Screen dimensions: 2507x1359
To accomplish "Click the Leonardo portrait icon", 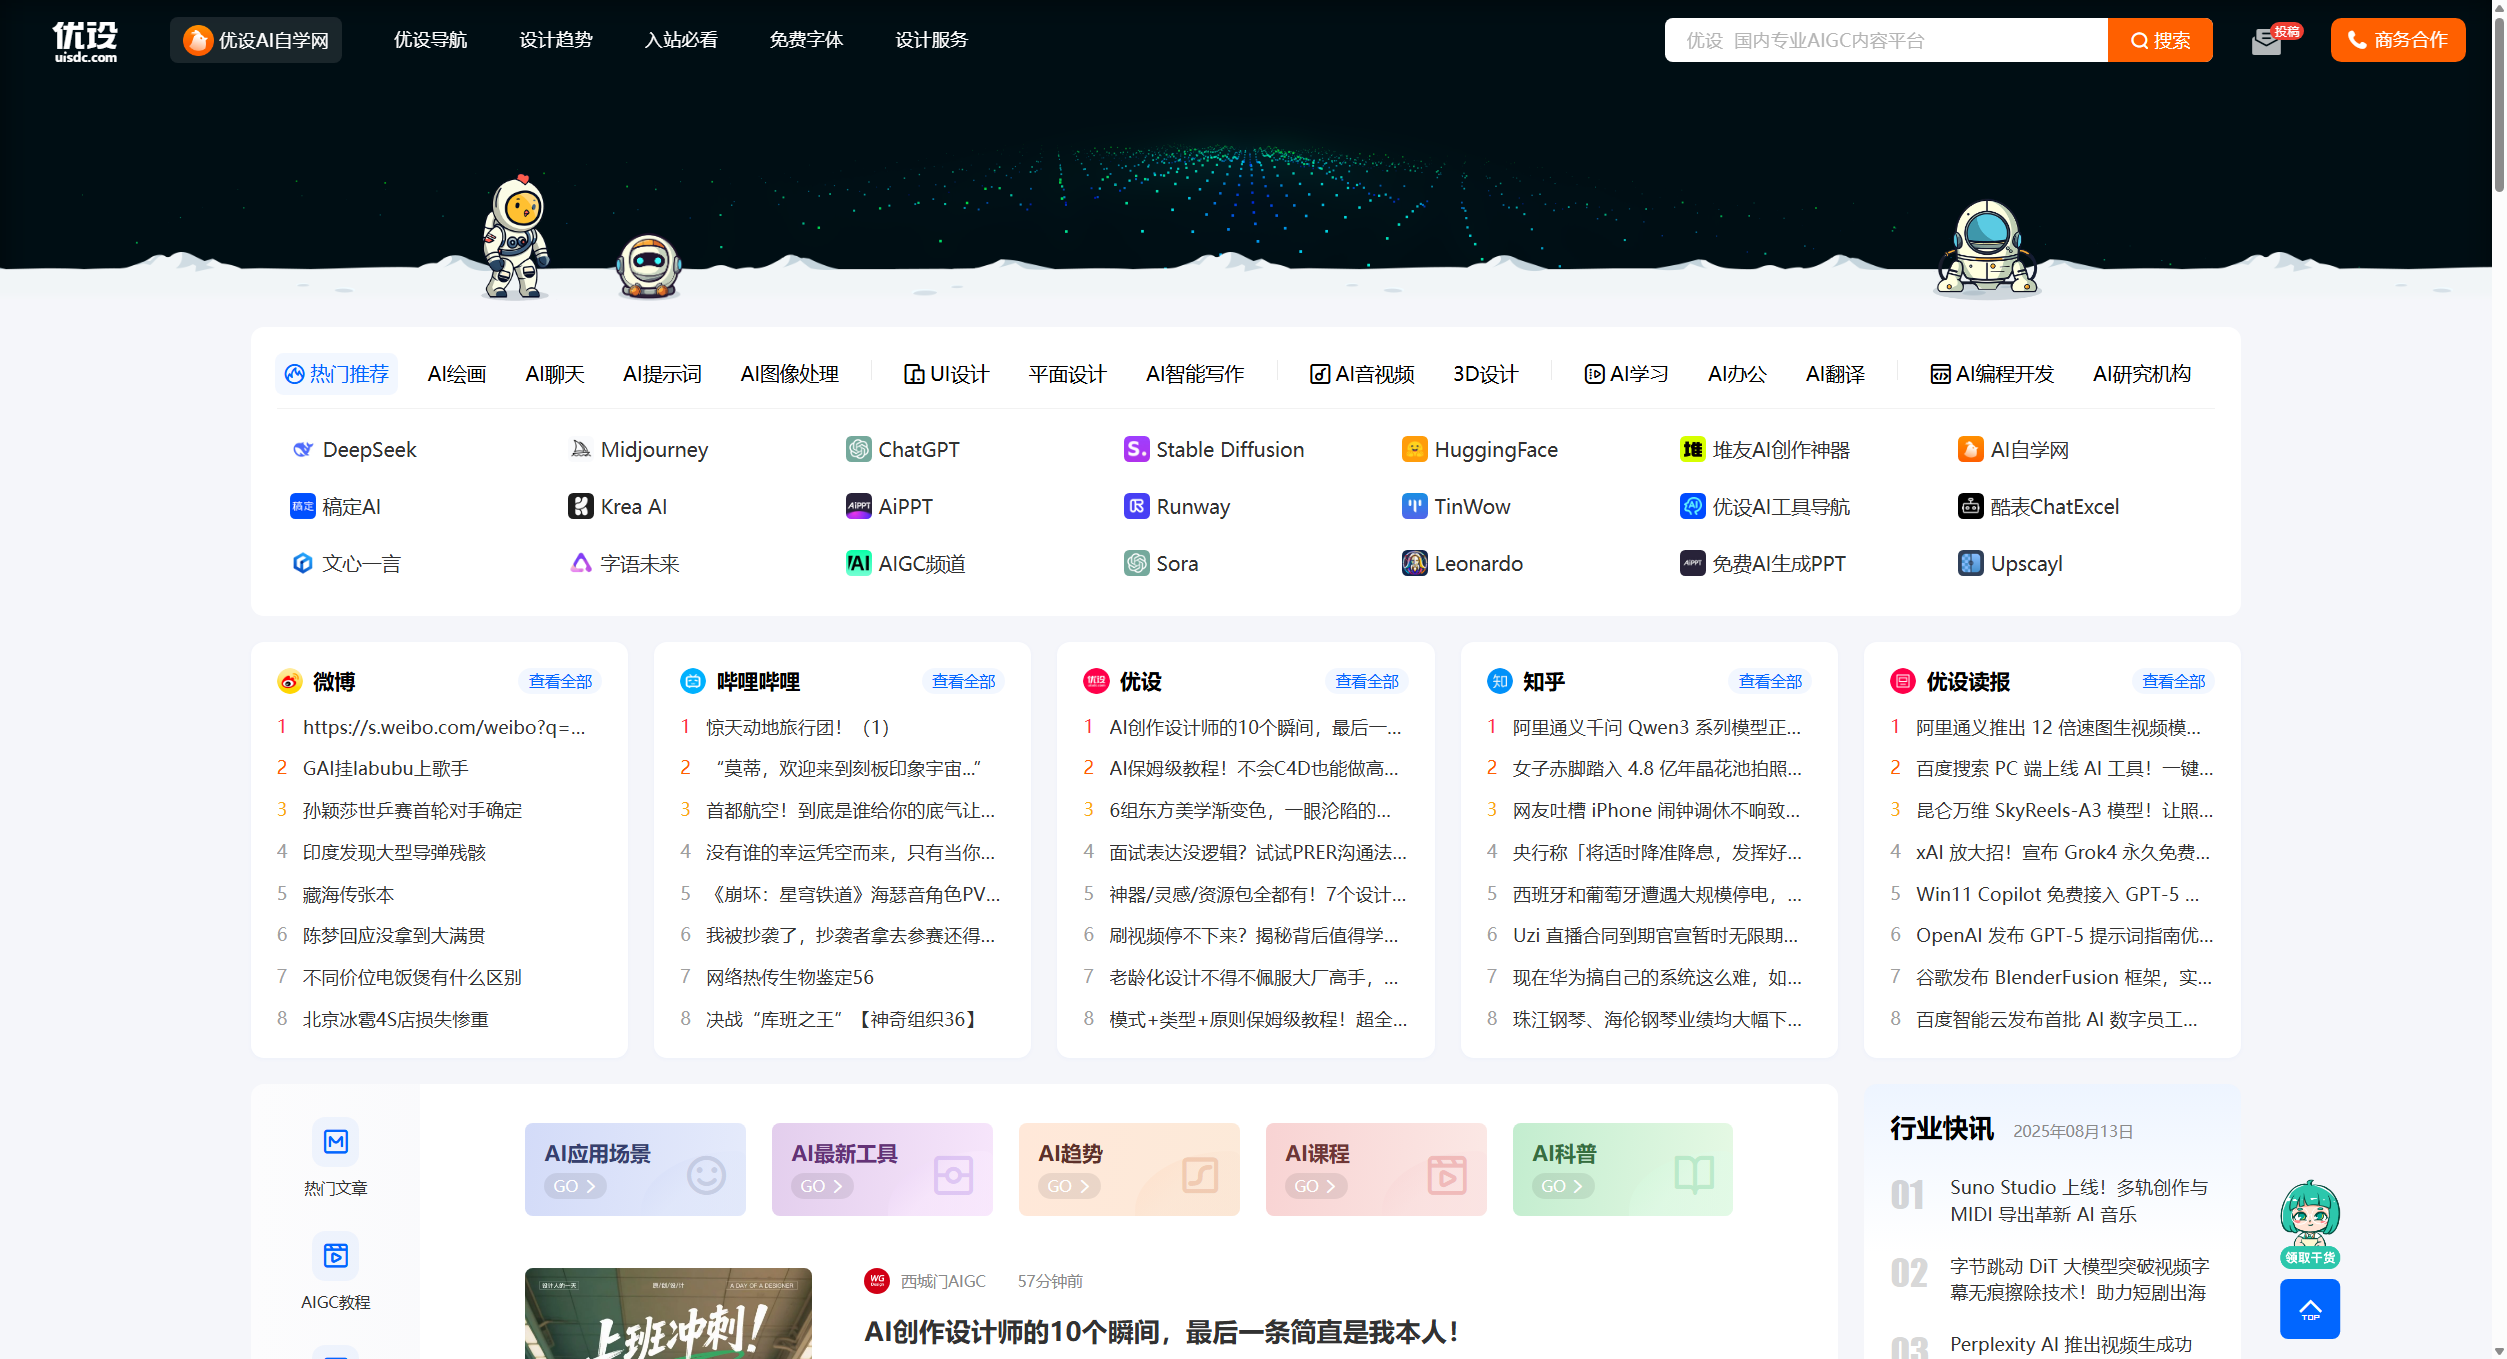I will (1414, 564).
